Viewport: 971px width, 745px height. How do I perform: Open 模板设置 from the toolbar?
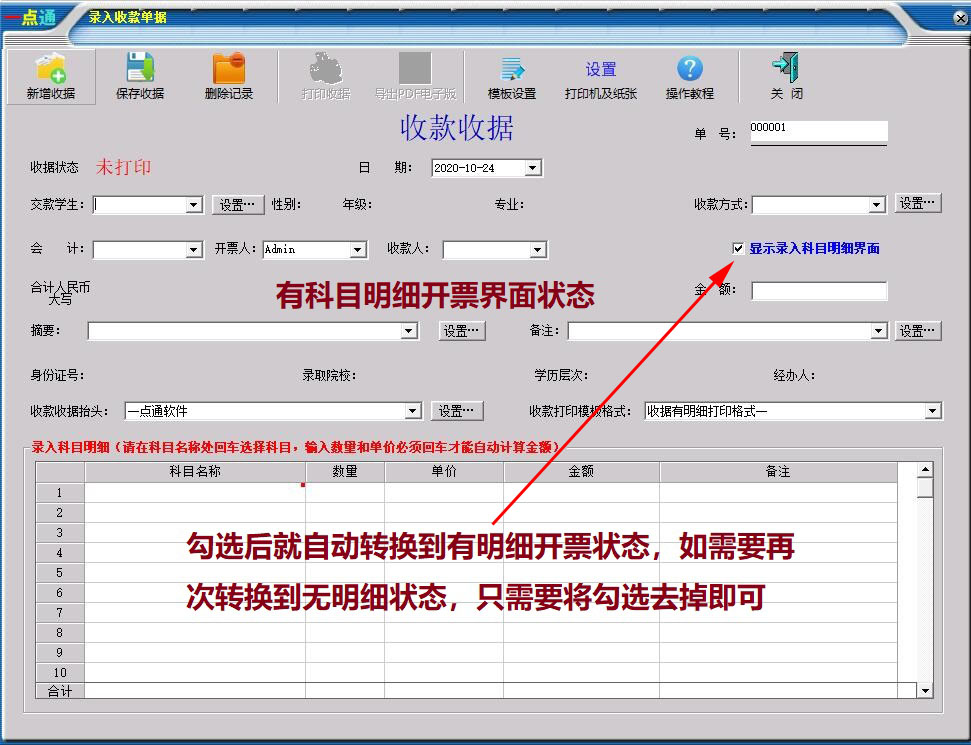click(512, 77)
